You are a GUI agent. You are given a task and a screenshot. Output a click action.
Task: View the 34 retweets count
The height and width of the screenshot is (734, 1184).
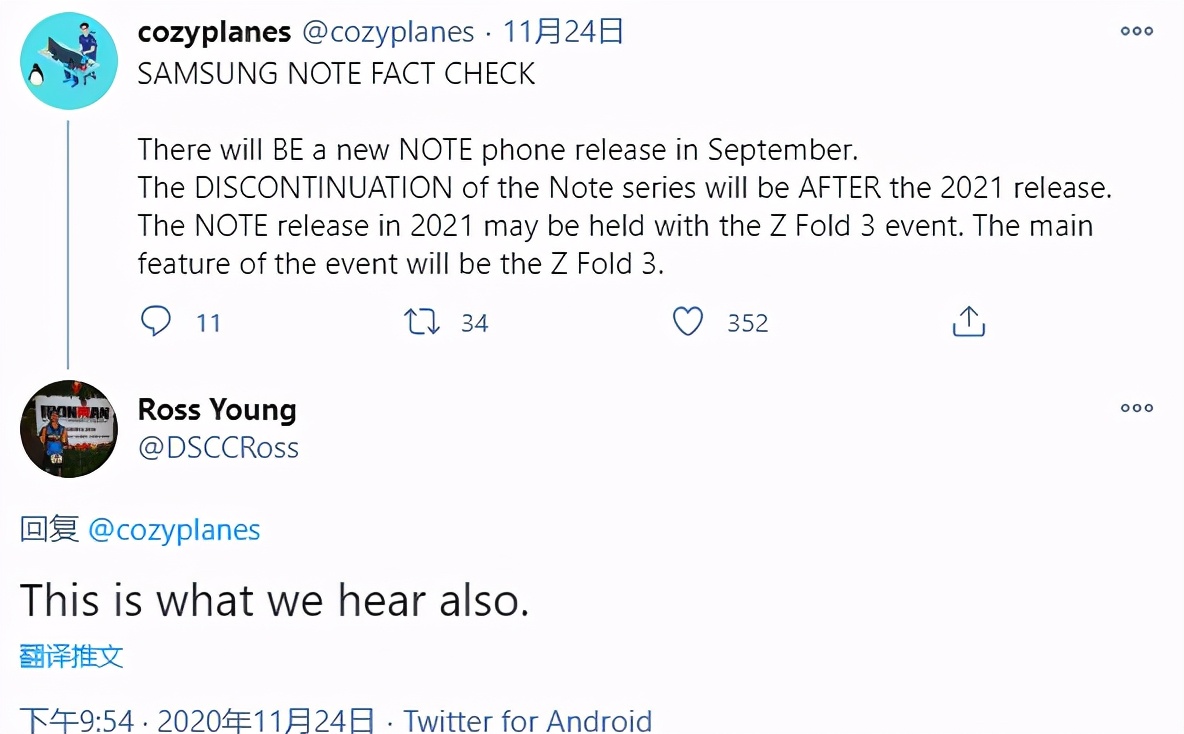click(475, 323)
